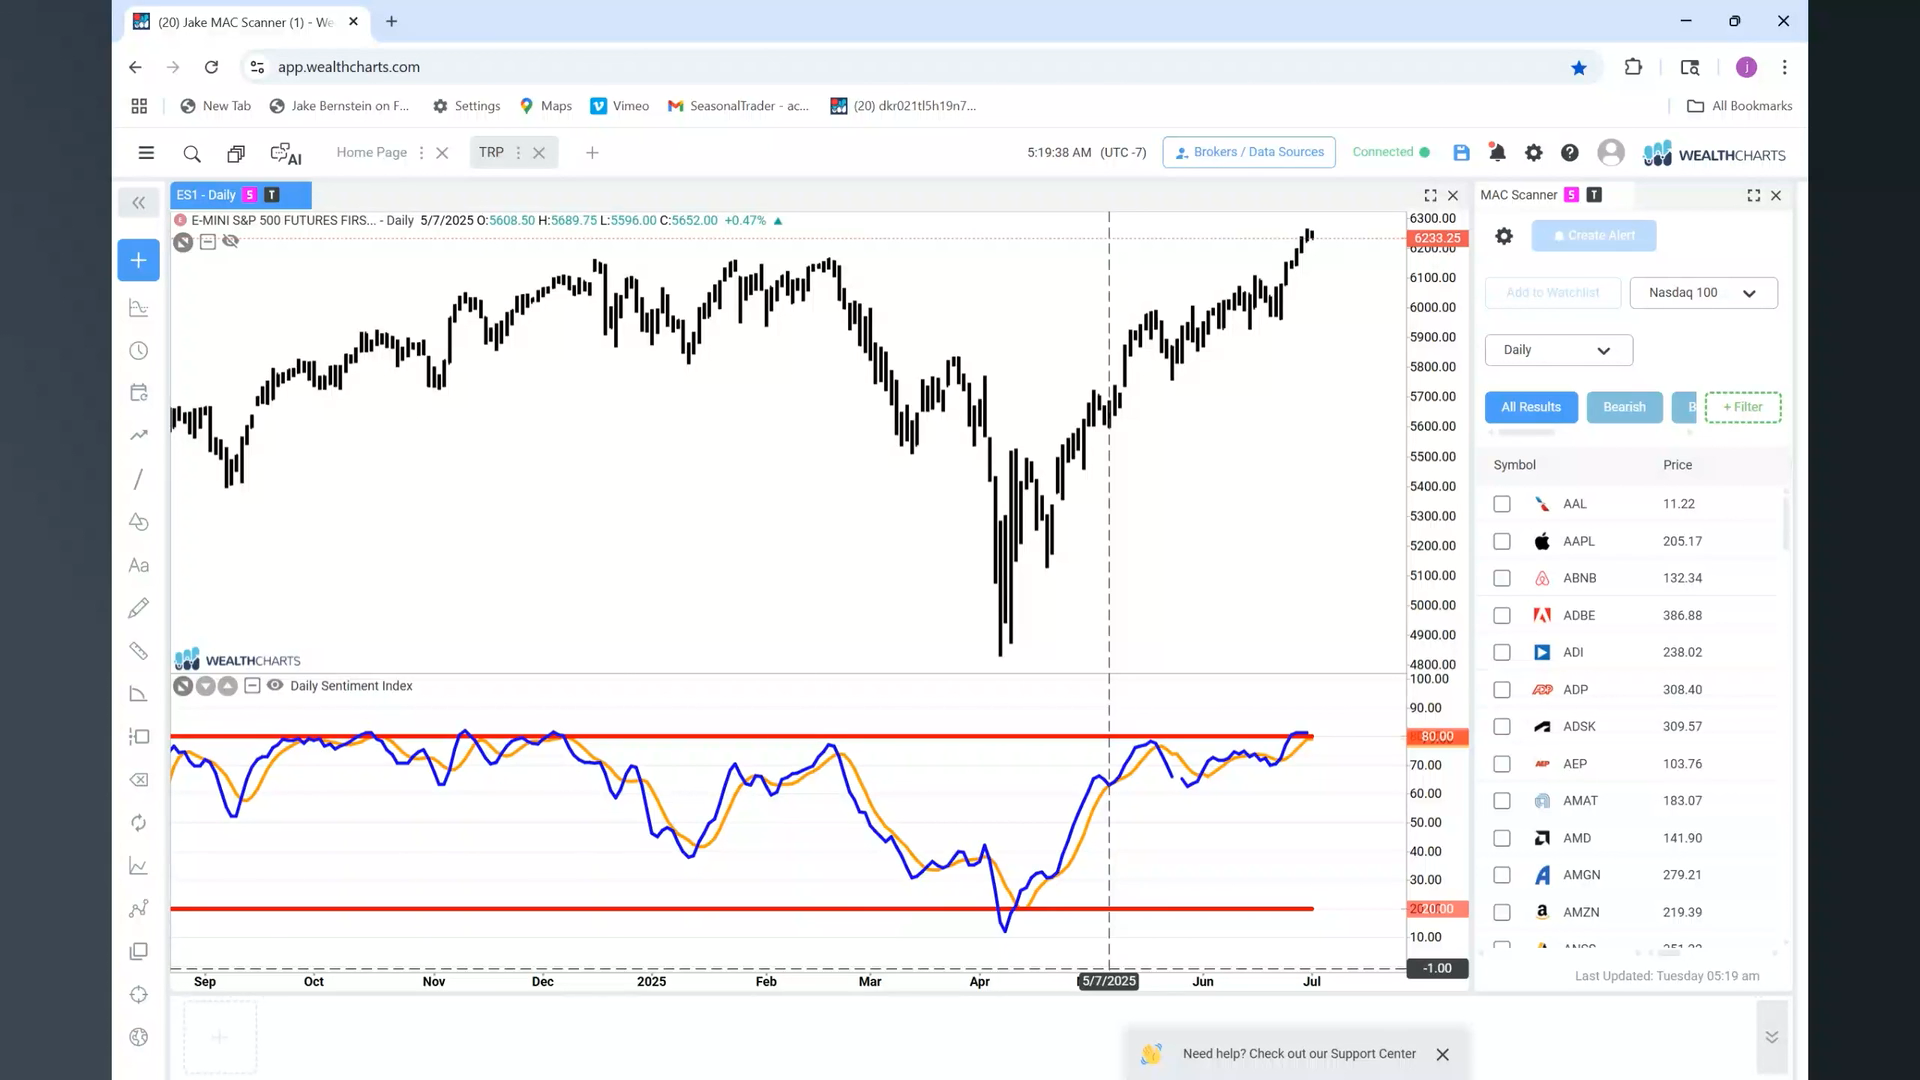Select the Aa text annotation tool

pyautogui.click(x=139, y=566)
